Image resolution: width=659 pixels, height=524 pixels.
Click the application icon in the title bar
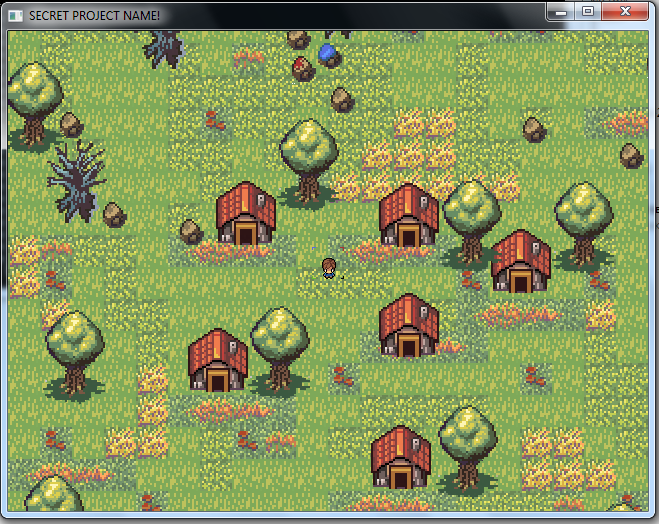point(16,16)
